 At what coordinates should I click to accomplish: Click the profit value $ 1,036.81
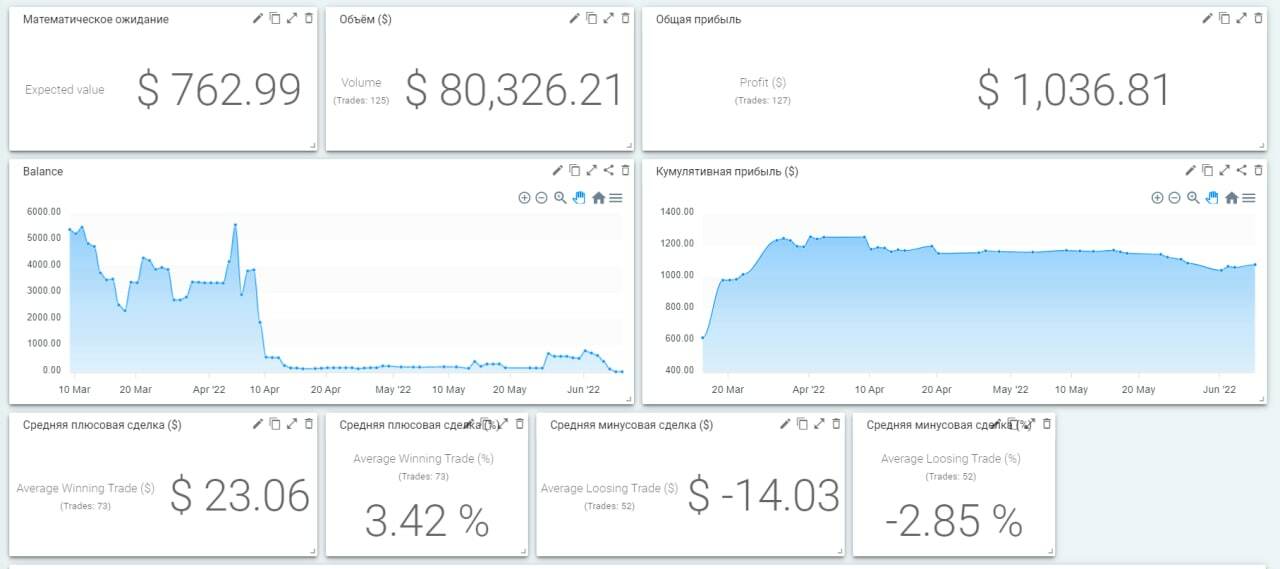(x=1074, y=90)
